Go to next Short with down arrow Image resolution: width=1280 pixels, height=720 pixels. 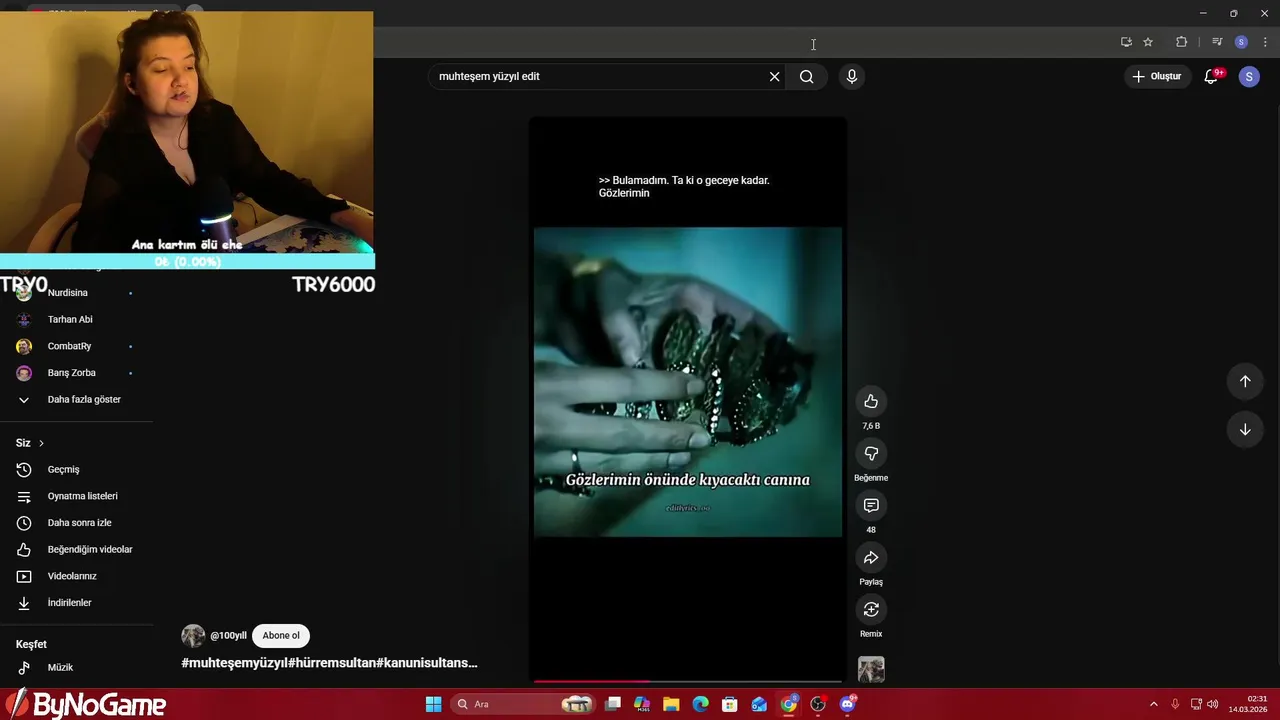(x=1245, y=430)
